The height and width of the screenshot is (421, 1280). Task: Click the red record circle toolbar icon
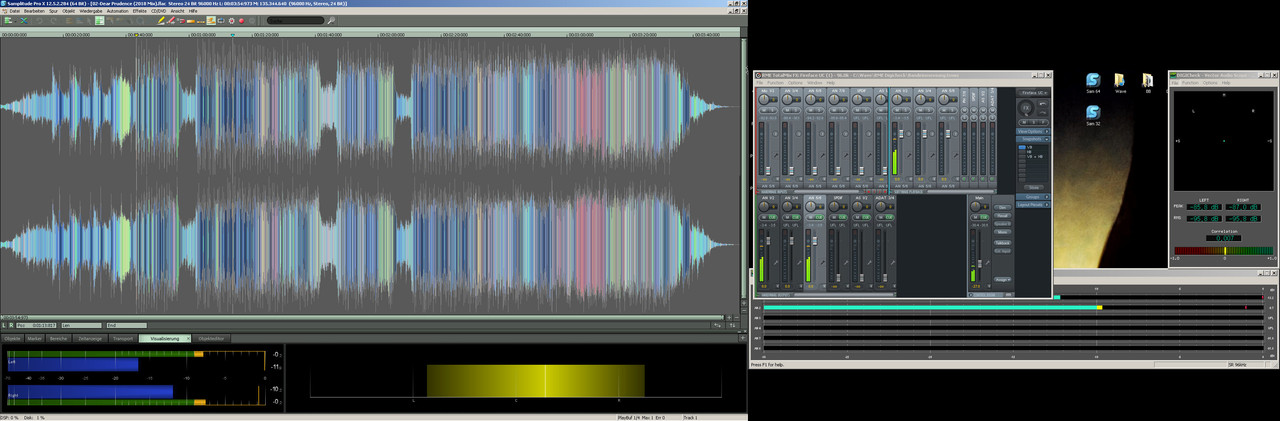coord(241,20)
